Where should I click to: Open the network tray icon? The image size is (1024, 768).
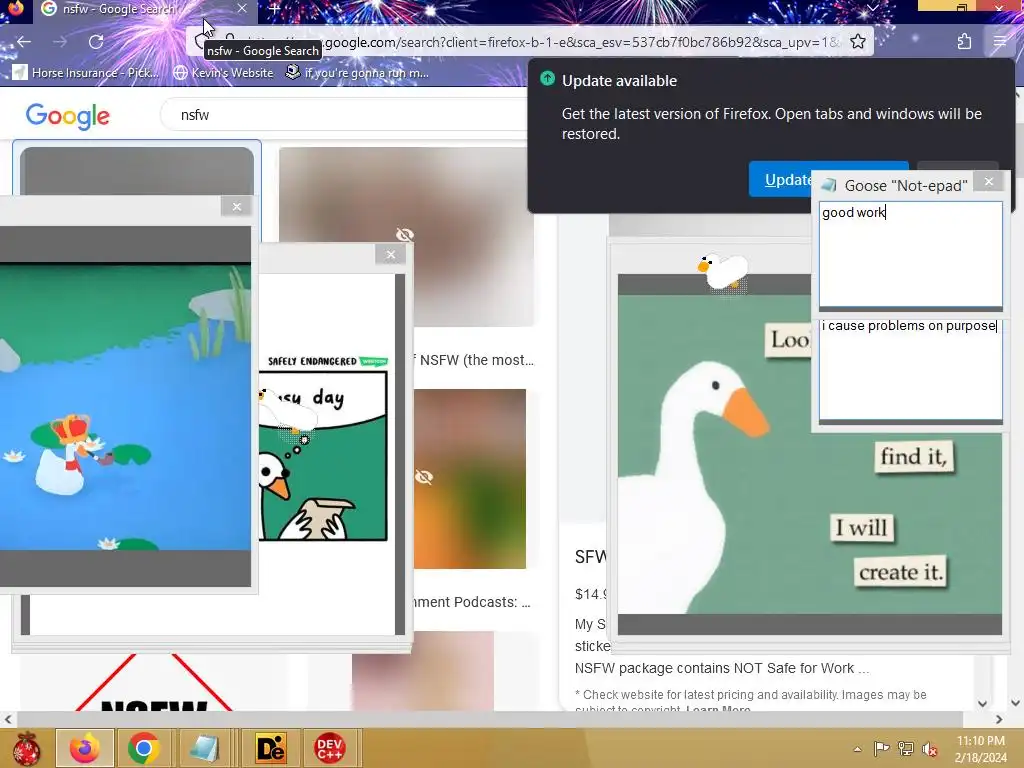(906, 748)
